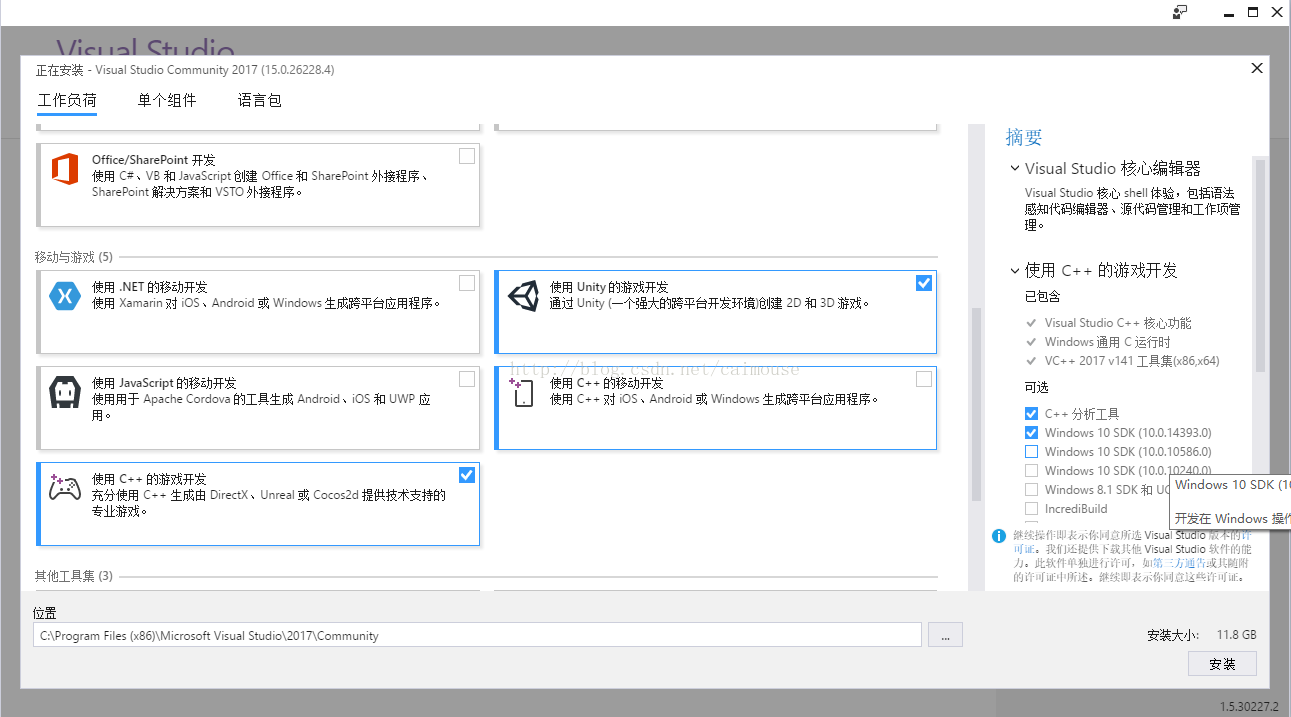This screenshot has width=1291, height=717.
Task: Check the Office/SharePoint 开发 workload checkbox
Action: click(467, 156)
